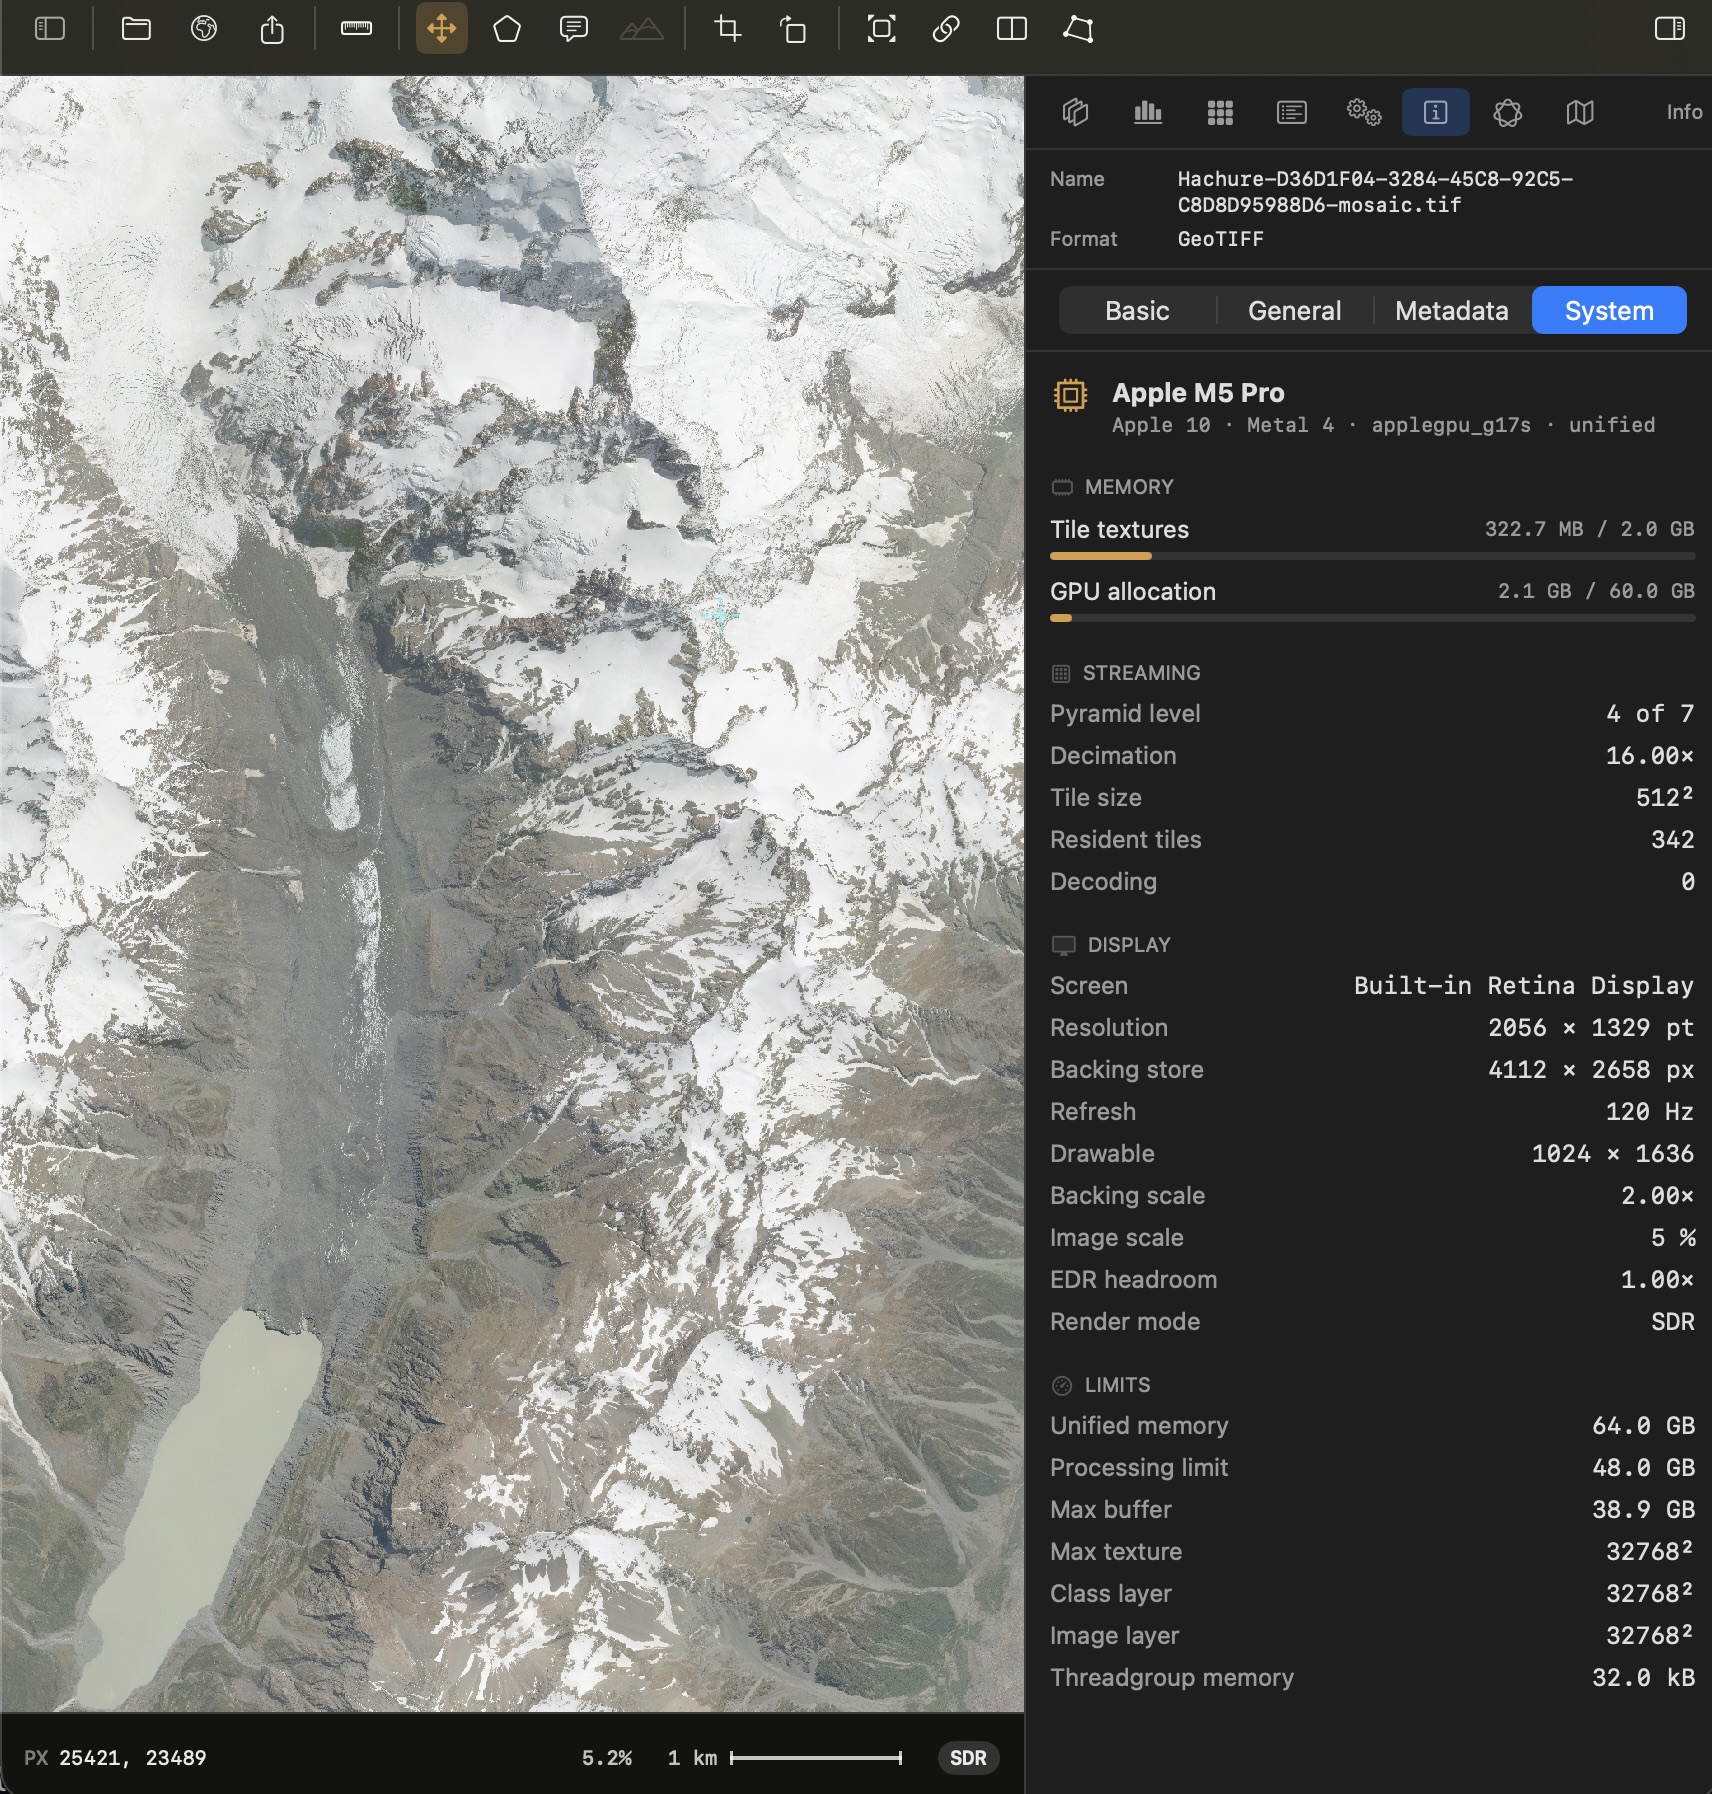Viewport: 1712px width, 1794px height.
Task: Choose the polygon shape tool
Action: tap(507, 29)
